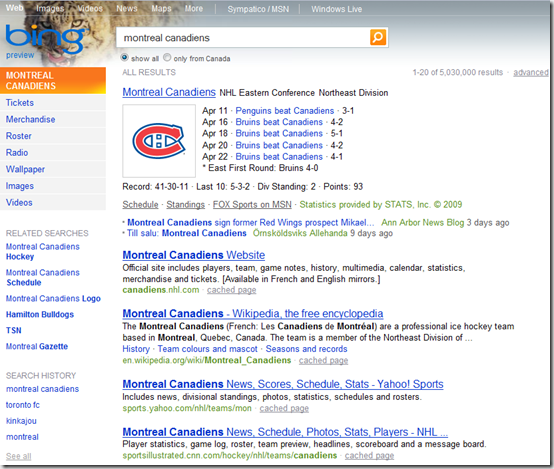Choose Wallpaper in the sidebar
The image size is (554, 469).
pyautogui.click(x=53, y=169)
